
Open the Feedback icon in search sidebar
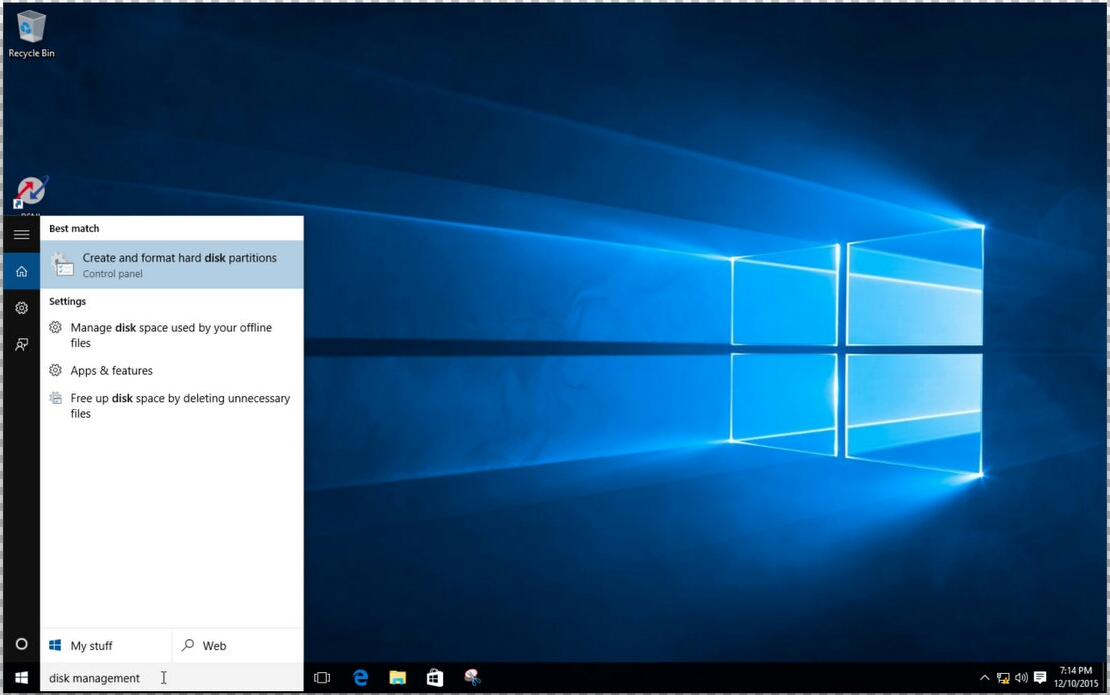coord(22,345)
